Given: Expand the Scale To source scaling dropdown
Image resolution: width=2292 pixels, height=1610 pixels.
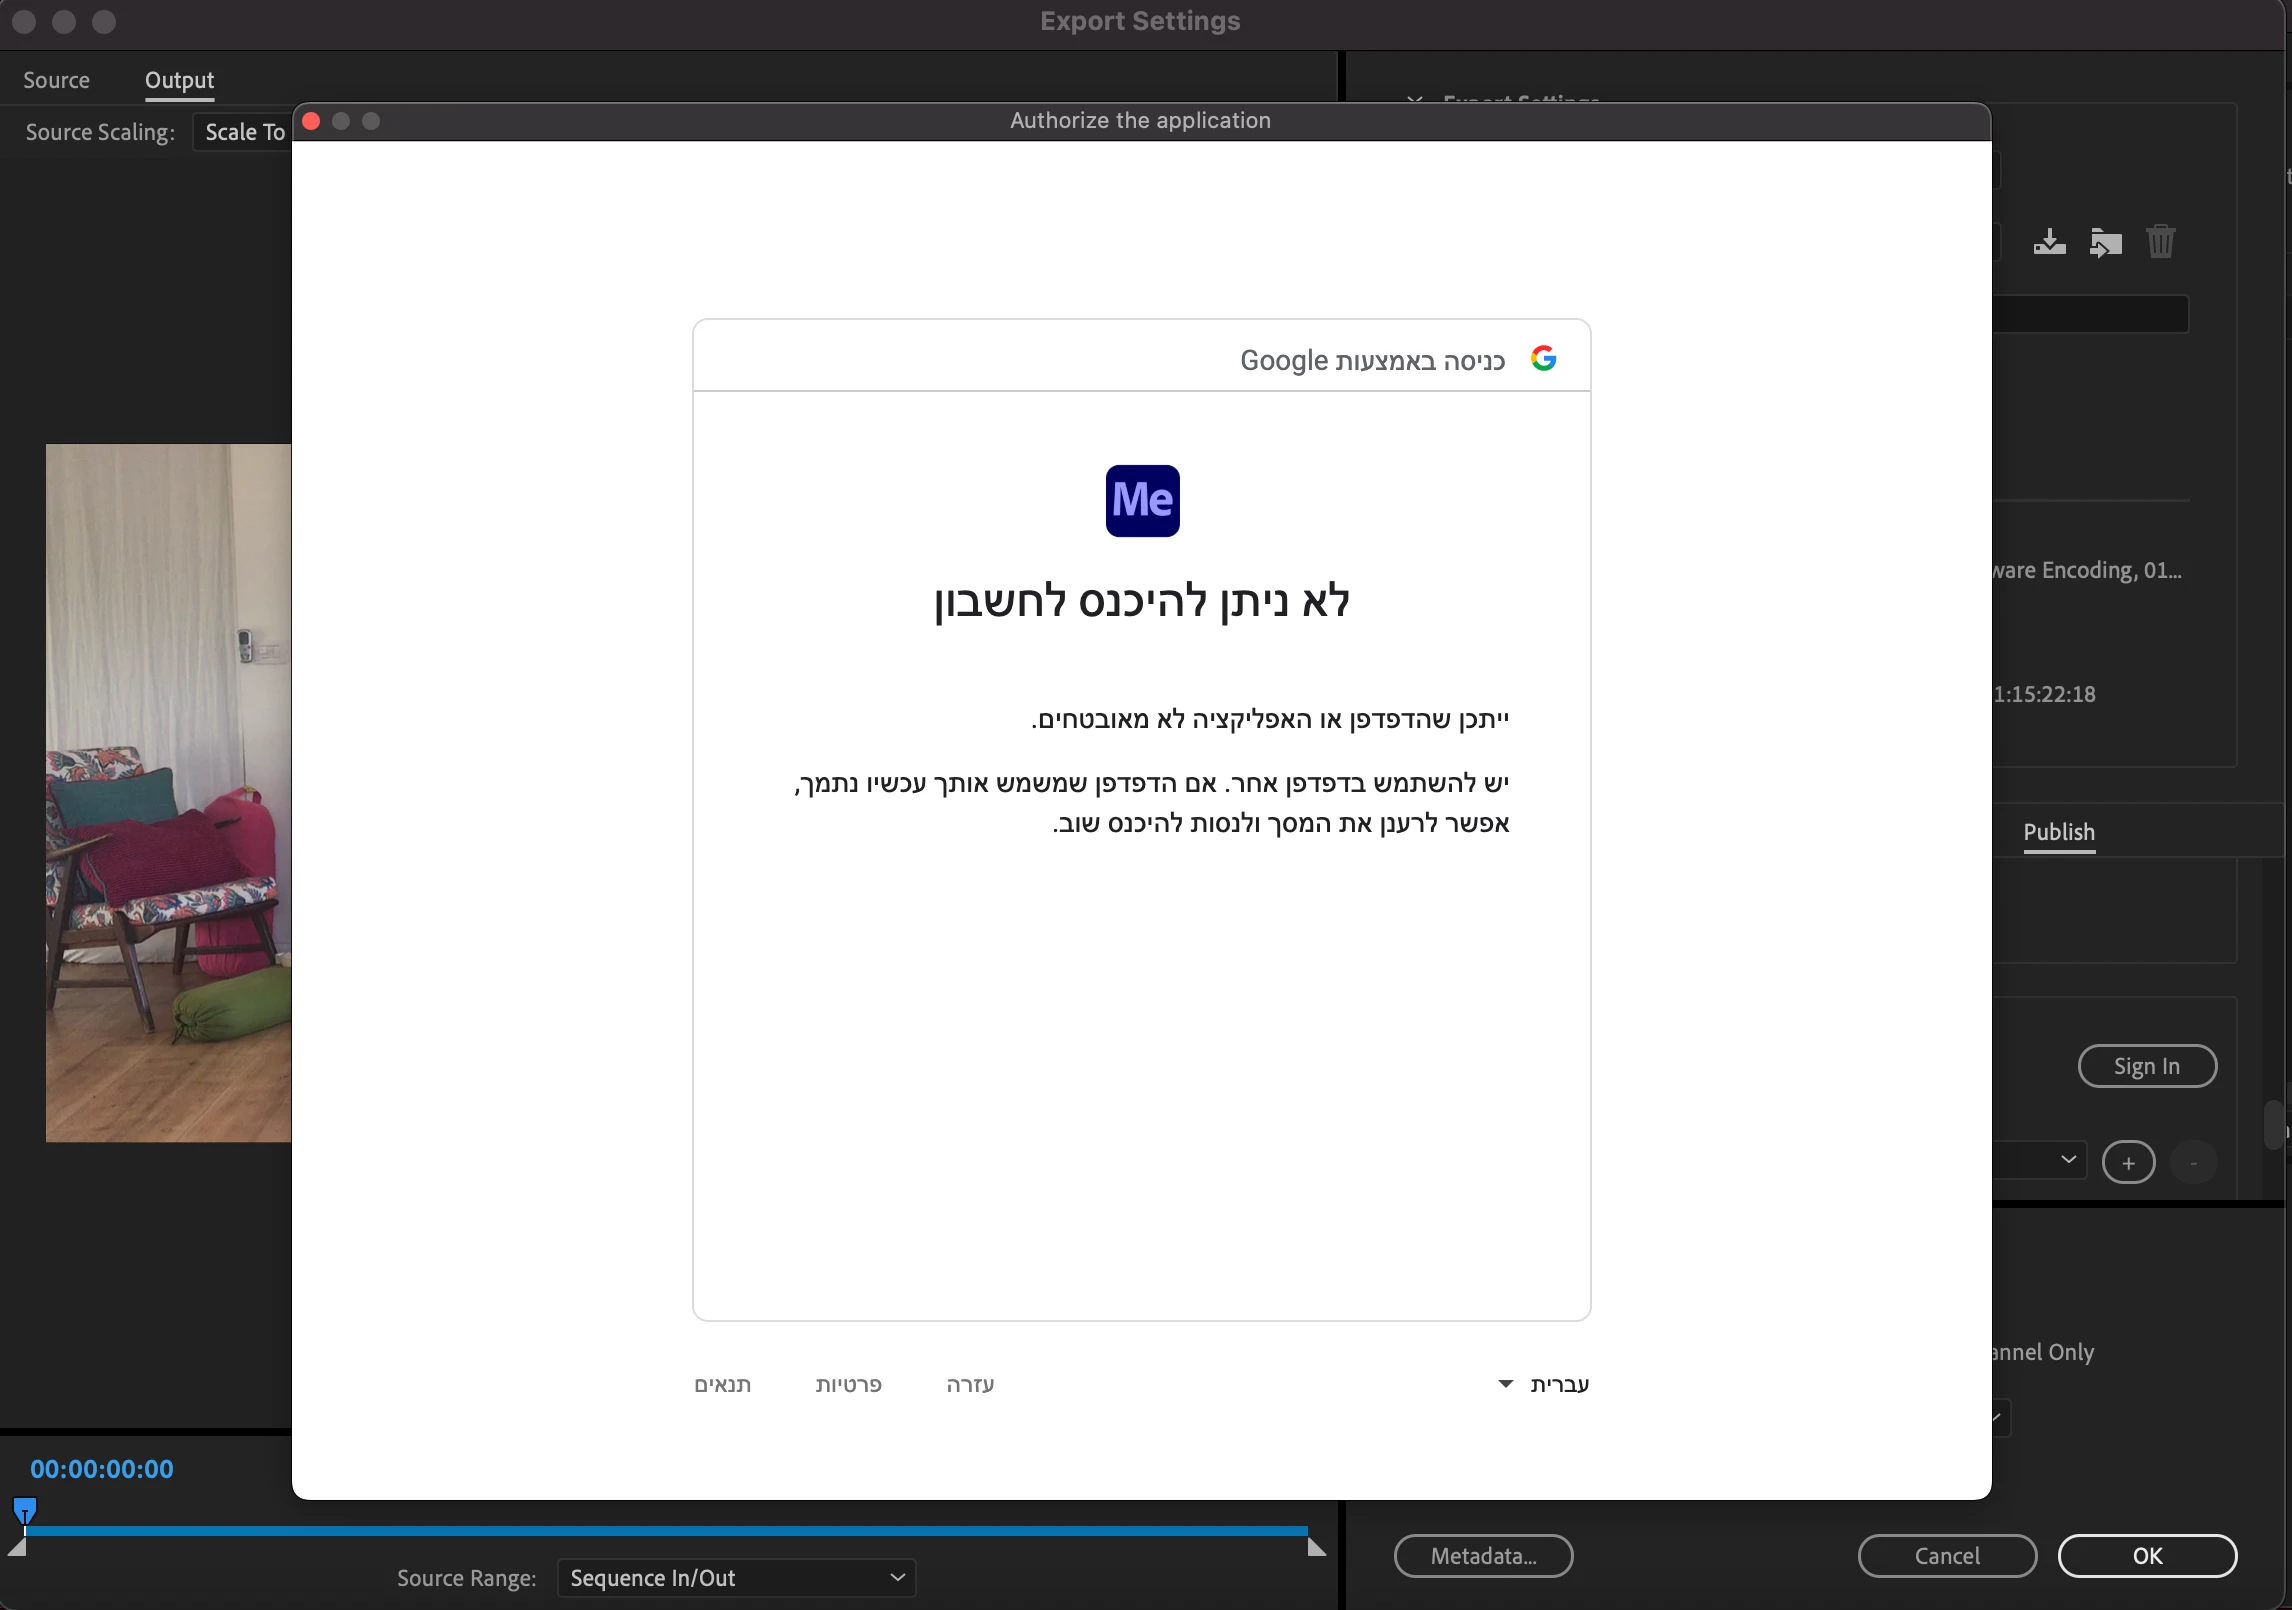Looking at the screenshot, I should (x=244, y=132).
